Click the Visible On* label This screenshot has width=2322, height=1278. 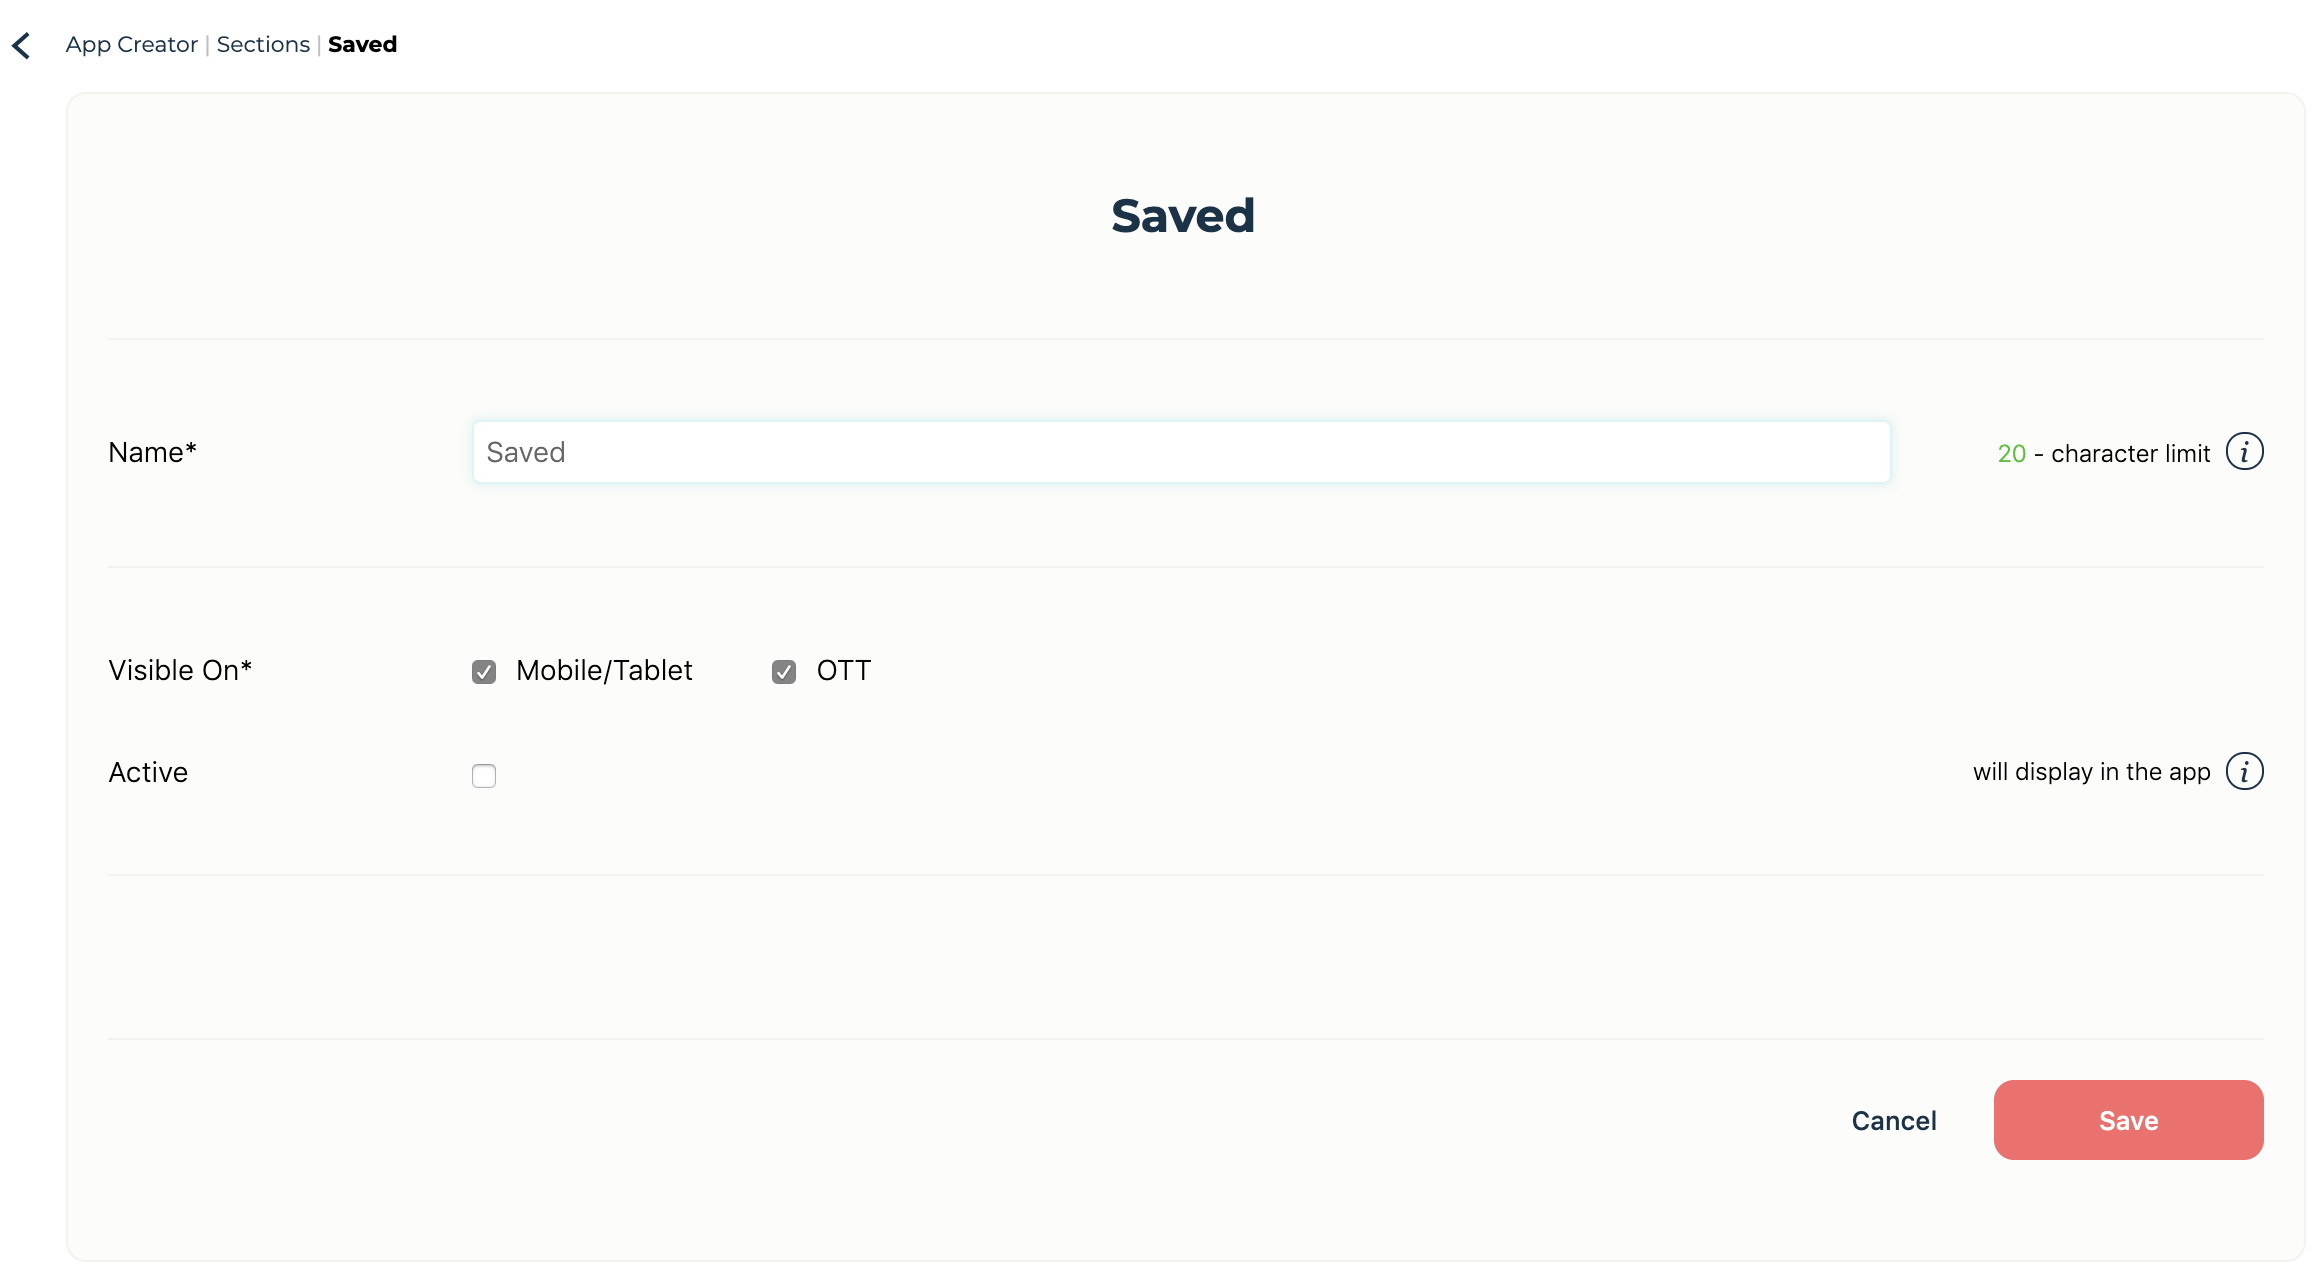pyautogui.click(x=180, y=670)
